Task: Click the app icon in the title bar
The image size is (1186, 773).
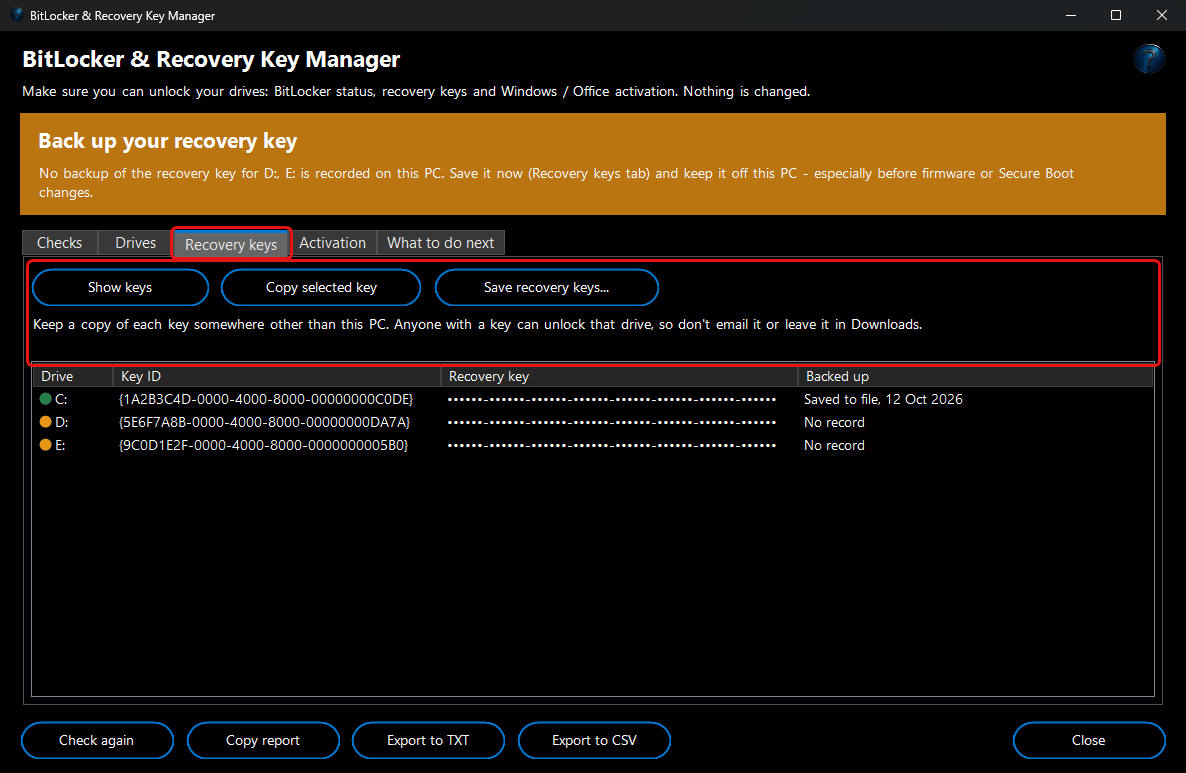Action: (x=17, y=15)
